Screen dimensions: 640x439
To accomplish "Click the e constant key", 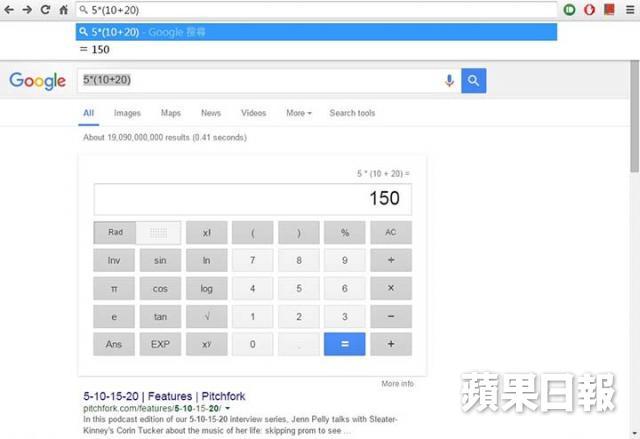I will tap(114, 317).
